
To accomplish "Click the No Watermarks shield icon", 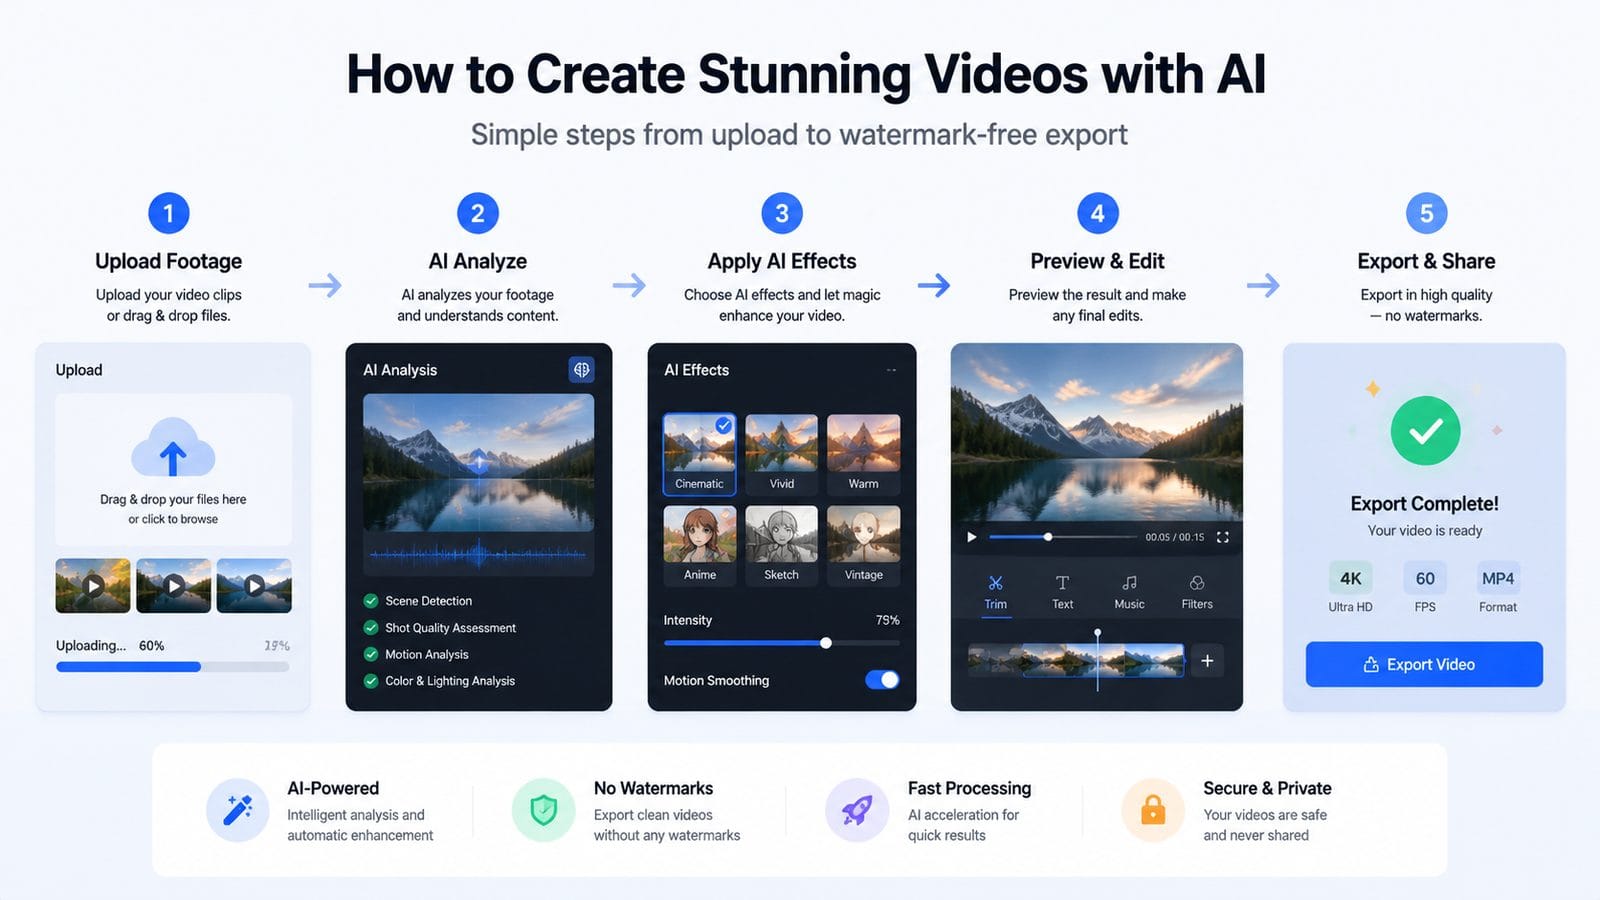I will coord(543,810).
